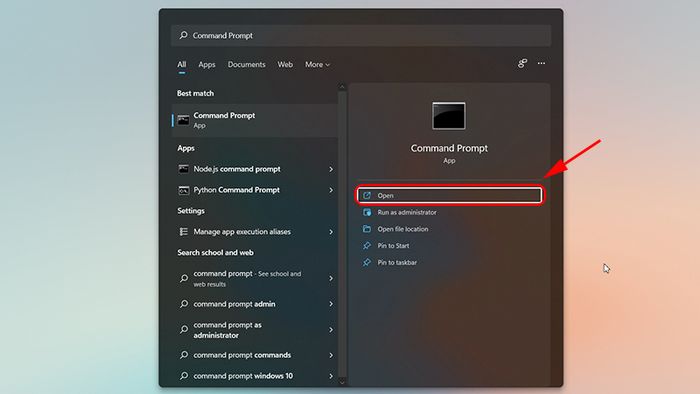Expand chevron for 'command prompt admin'
Image resolution: width=700 pixels, height=394 pixels.
331,304
